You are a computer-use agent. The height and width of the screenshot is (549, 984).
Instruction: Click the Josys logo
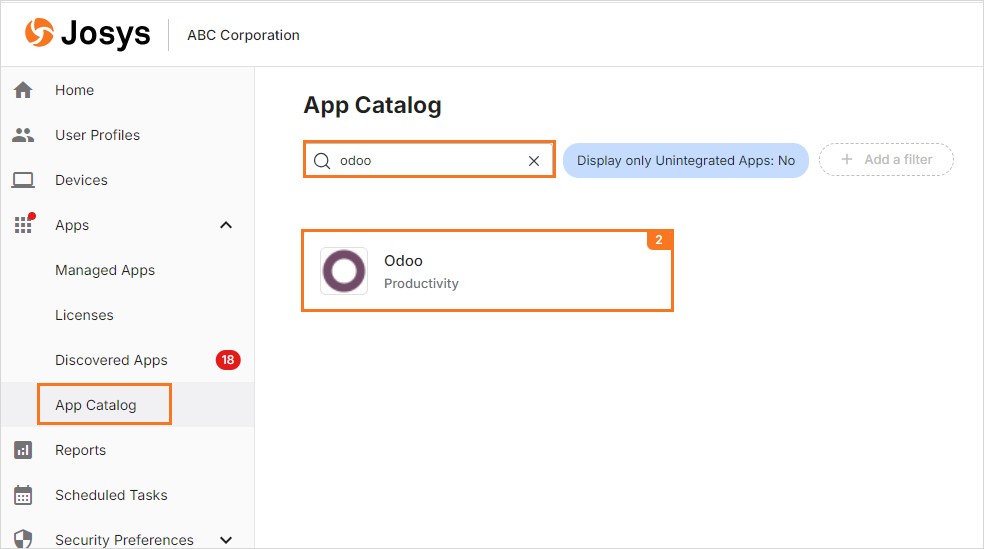[87, 33]
